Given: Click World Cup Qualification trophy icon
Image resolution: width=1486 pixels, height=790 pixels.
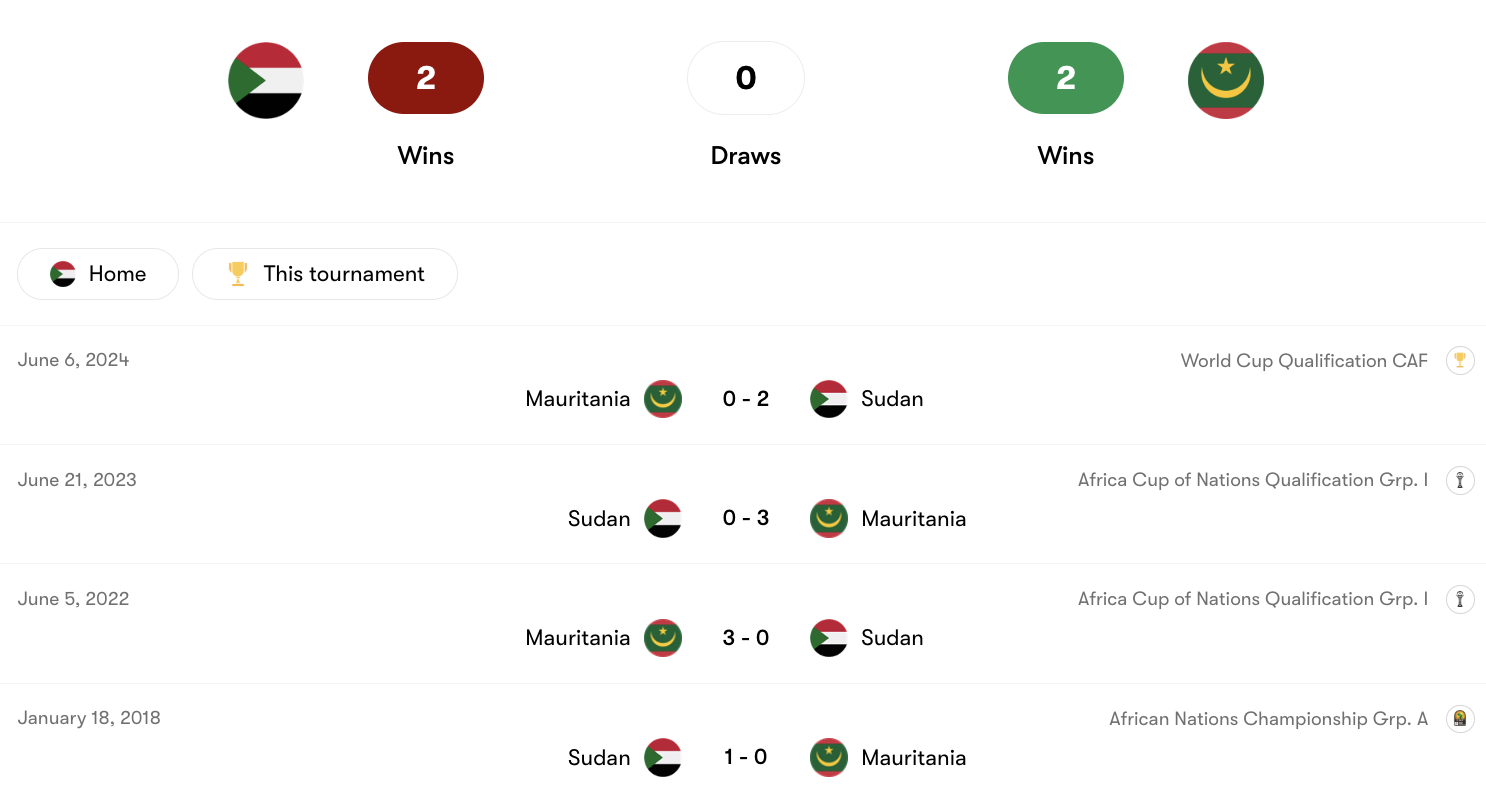Looking at the screenshot, I should click(1460, 361).
